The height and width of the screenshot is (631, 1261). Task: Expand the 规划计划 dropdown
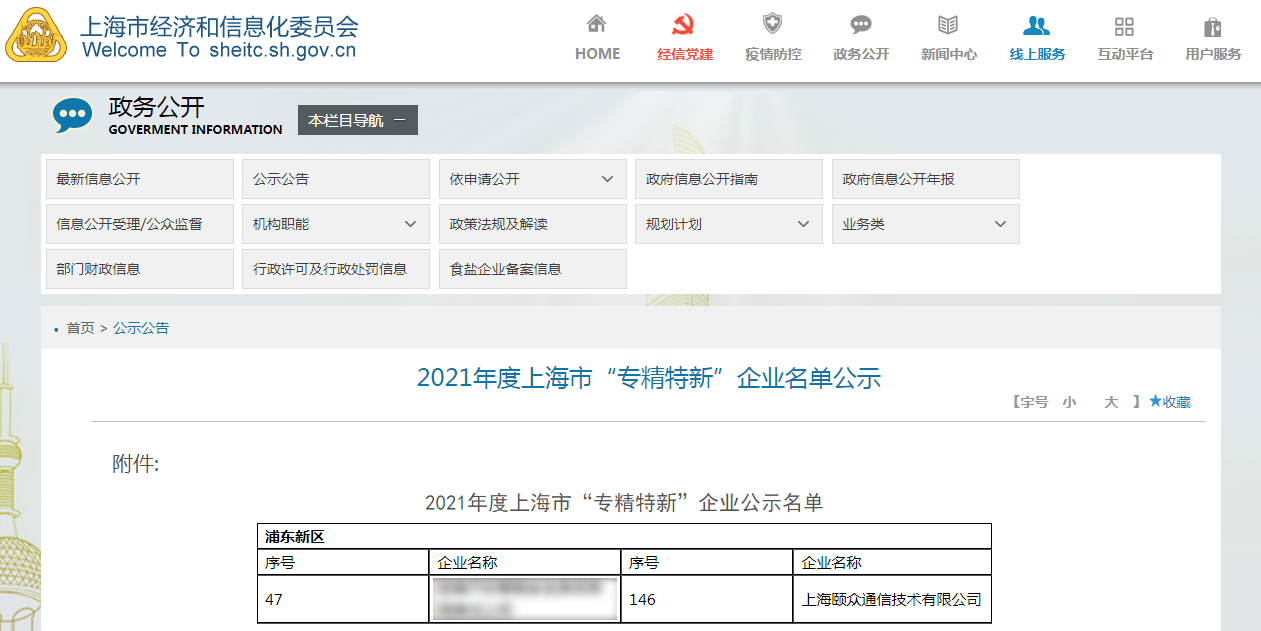[803, 224]
